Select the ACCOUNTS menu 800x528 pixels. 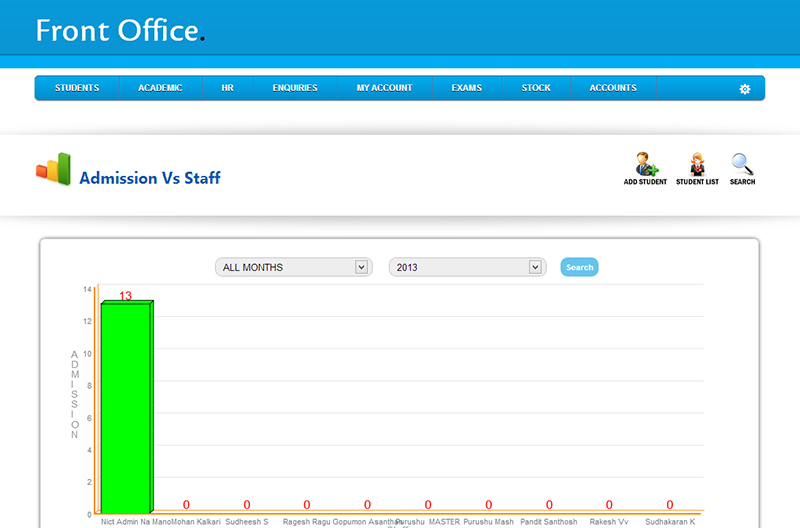pos(613,88)
